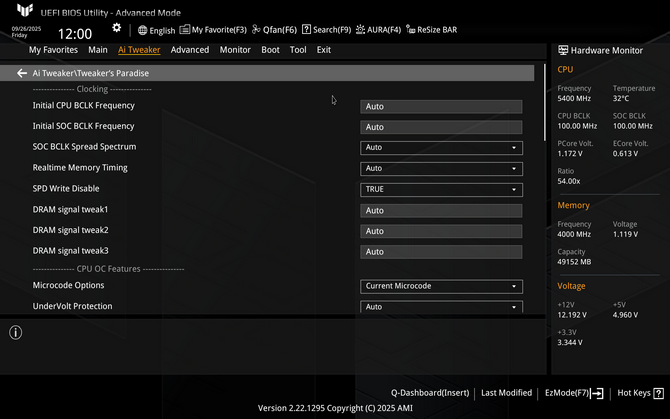Click the settings list vertical scrollbar
670x419 pixels.
pos(544,103)
